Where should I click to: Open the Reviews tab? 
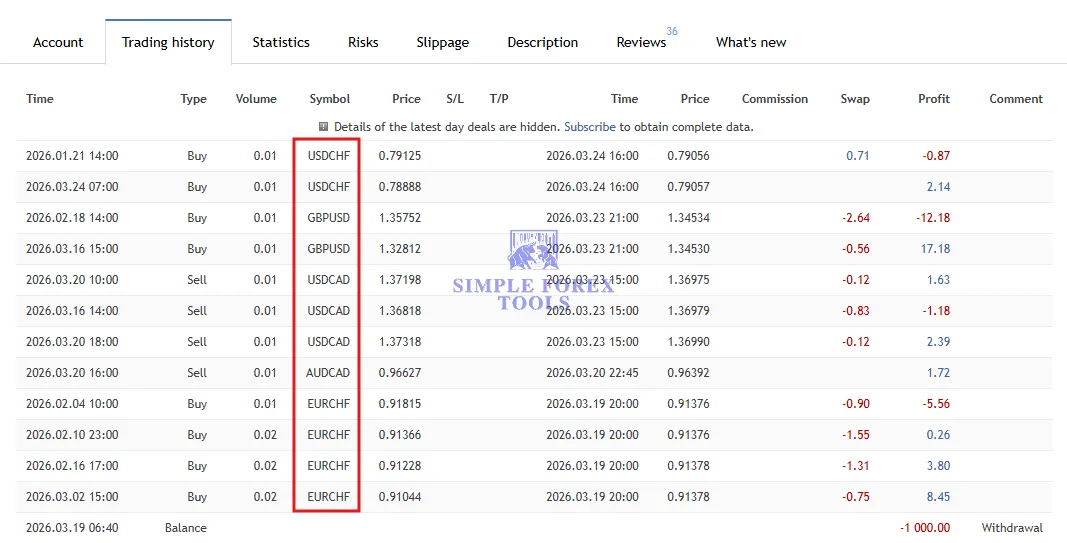(x=641, y=42)
